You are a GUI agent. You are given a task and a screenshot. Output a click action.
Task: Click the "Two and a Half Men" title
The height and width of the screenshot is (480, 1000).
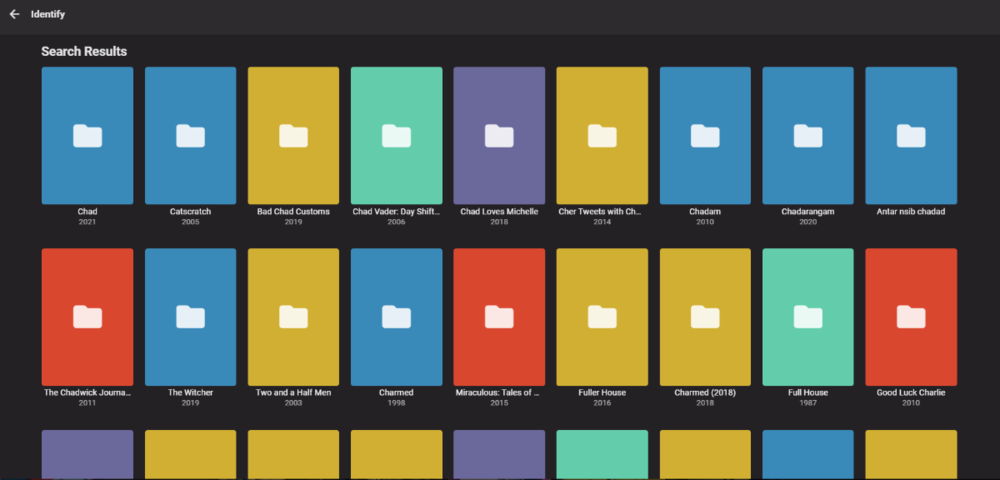[x=293, y=393]
